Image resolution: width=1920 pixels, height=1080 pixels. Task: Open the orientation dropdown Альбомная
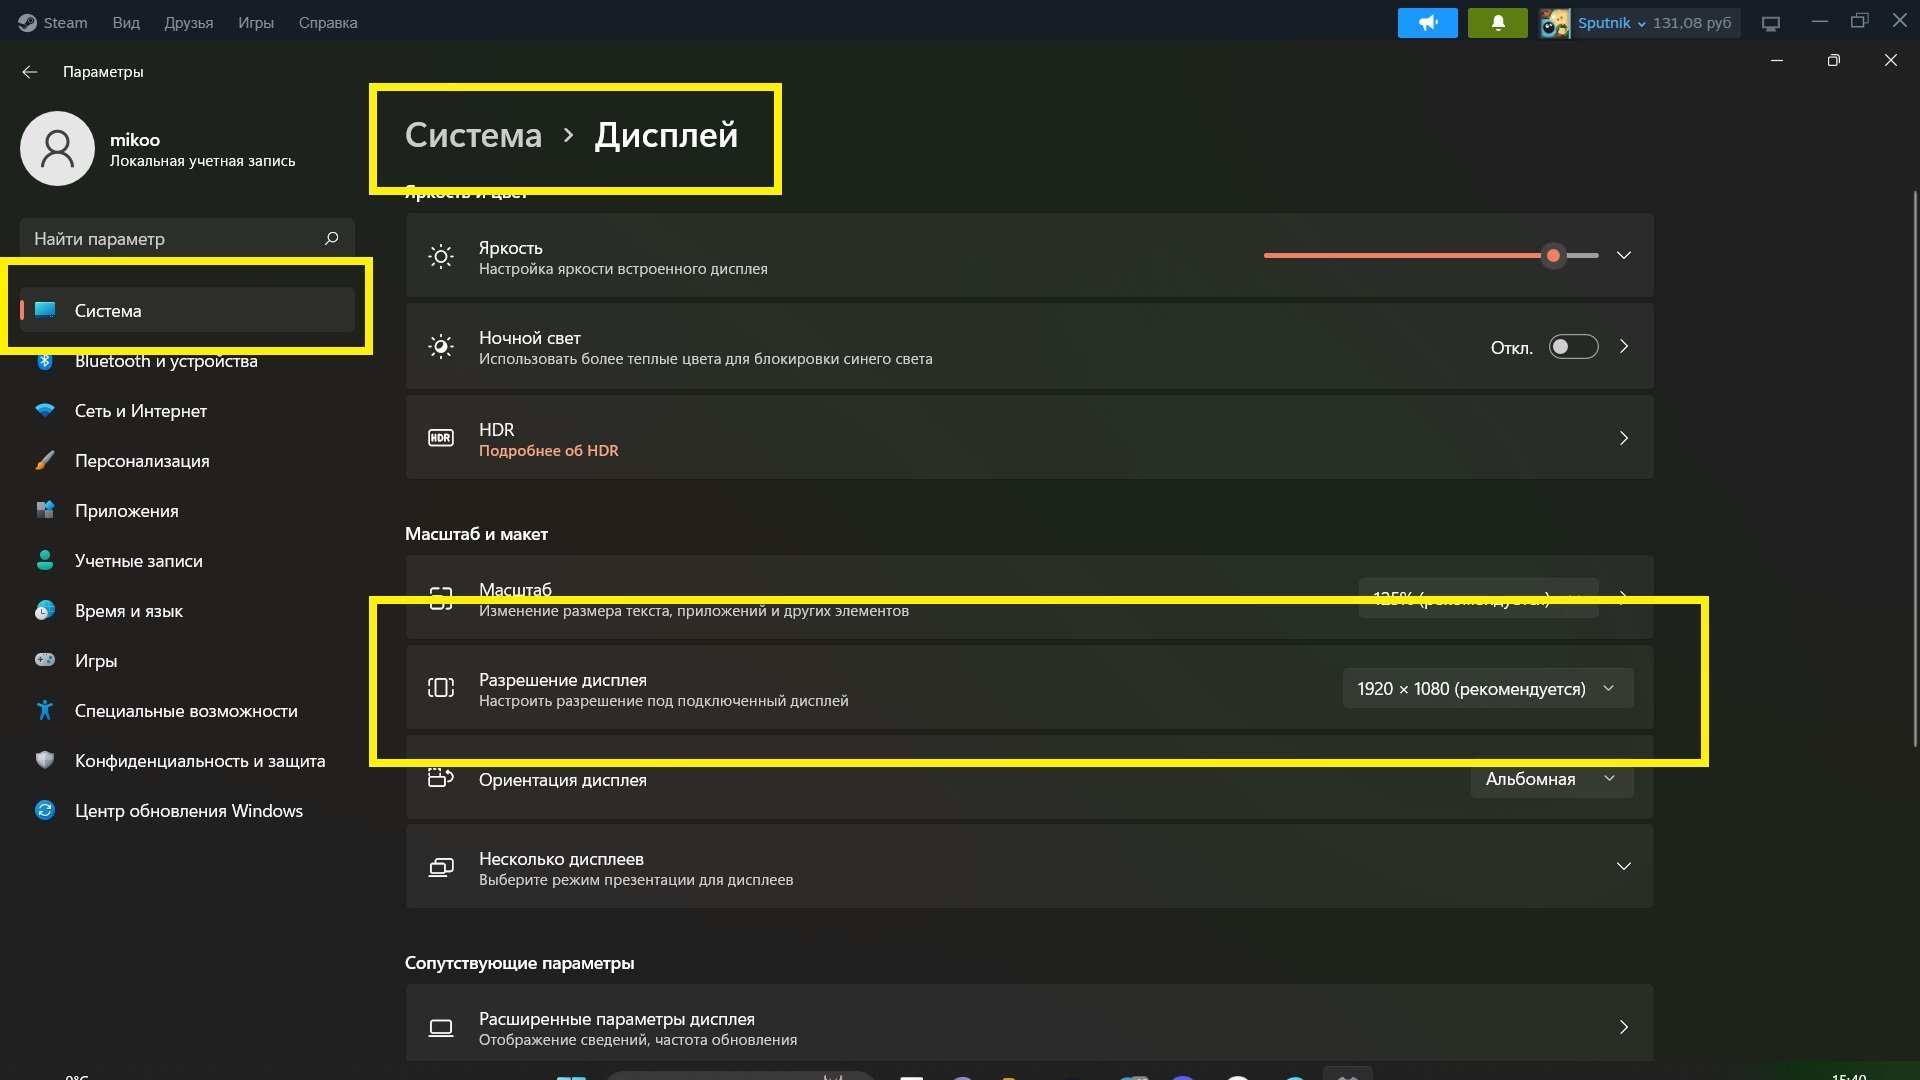[1551, 779]
